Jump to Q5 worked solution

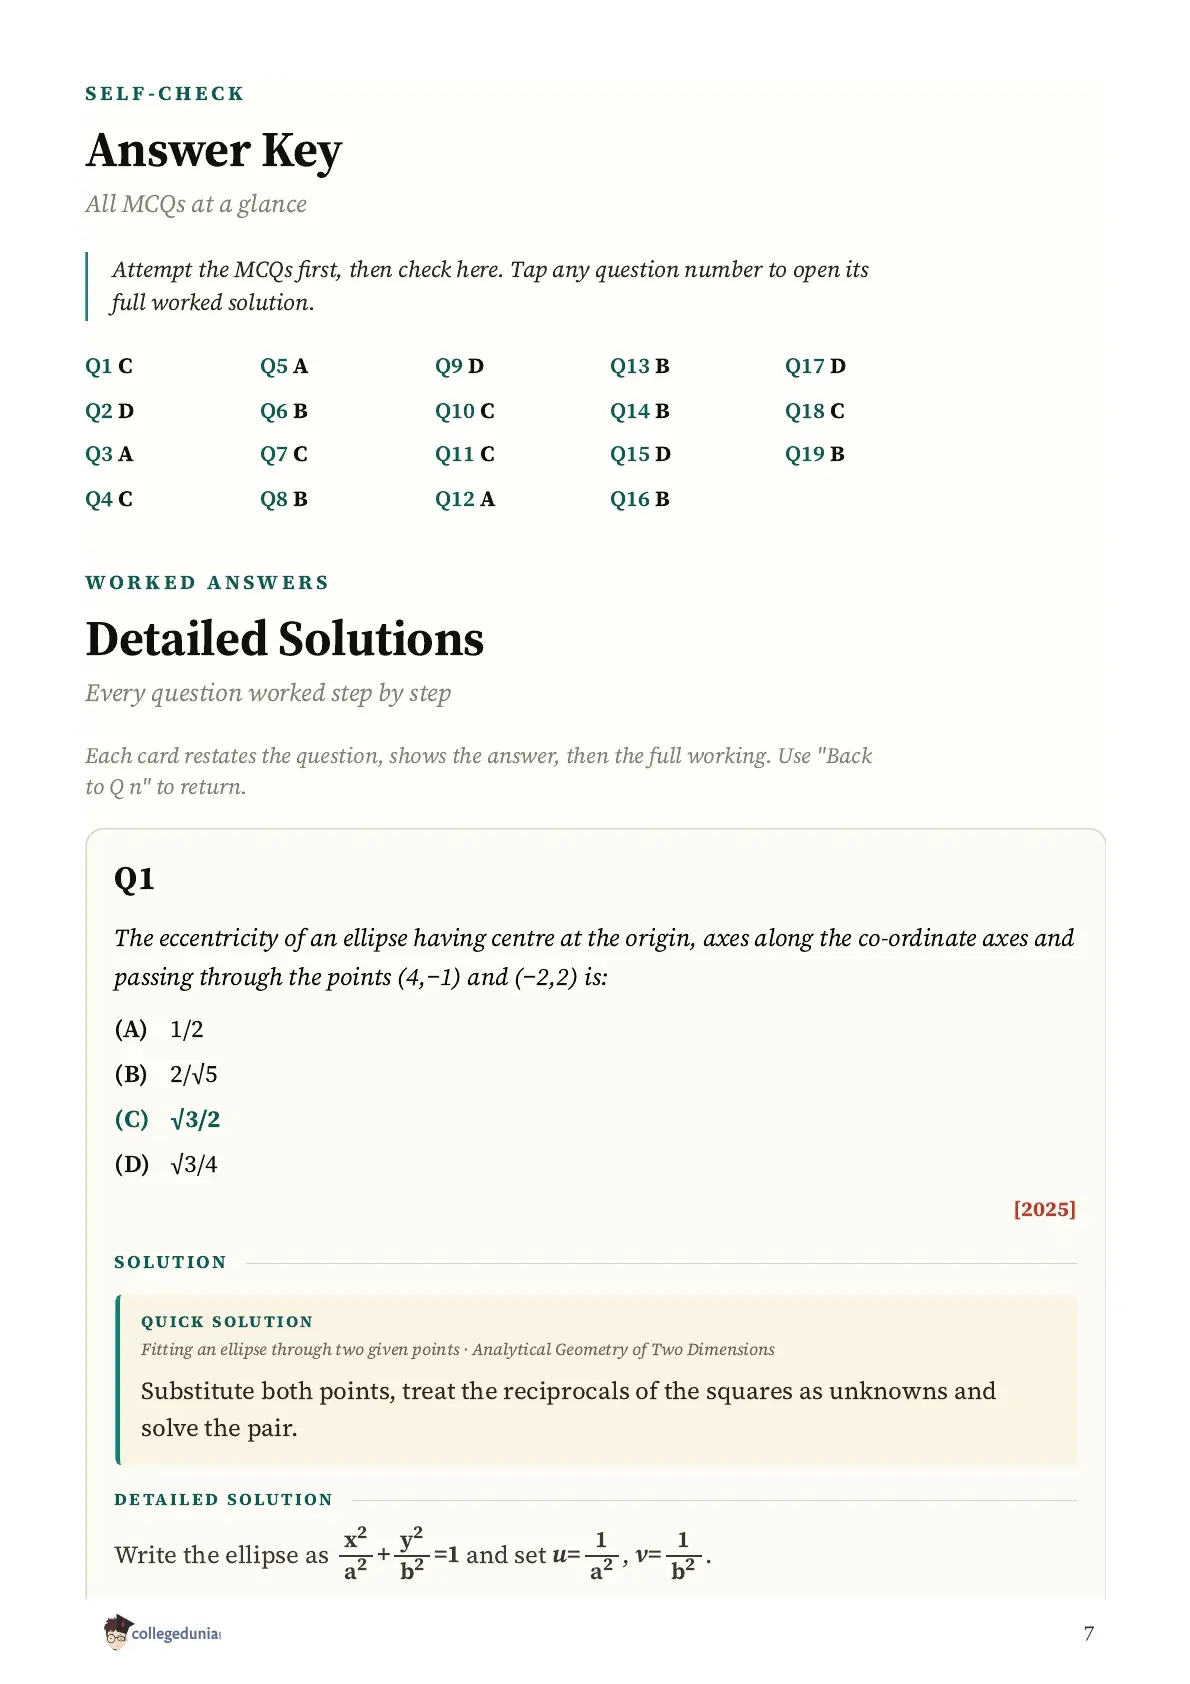click(x=284, y=366)
